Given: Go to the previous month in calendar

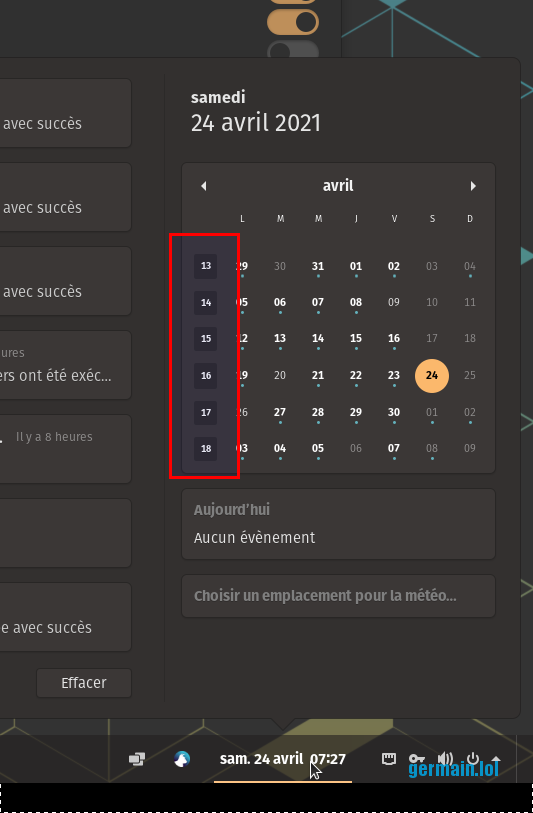Looking at the screenshot, I should click(204, 186).
